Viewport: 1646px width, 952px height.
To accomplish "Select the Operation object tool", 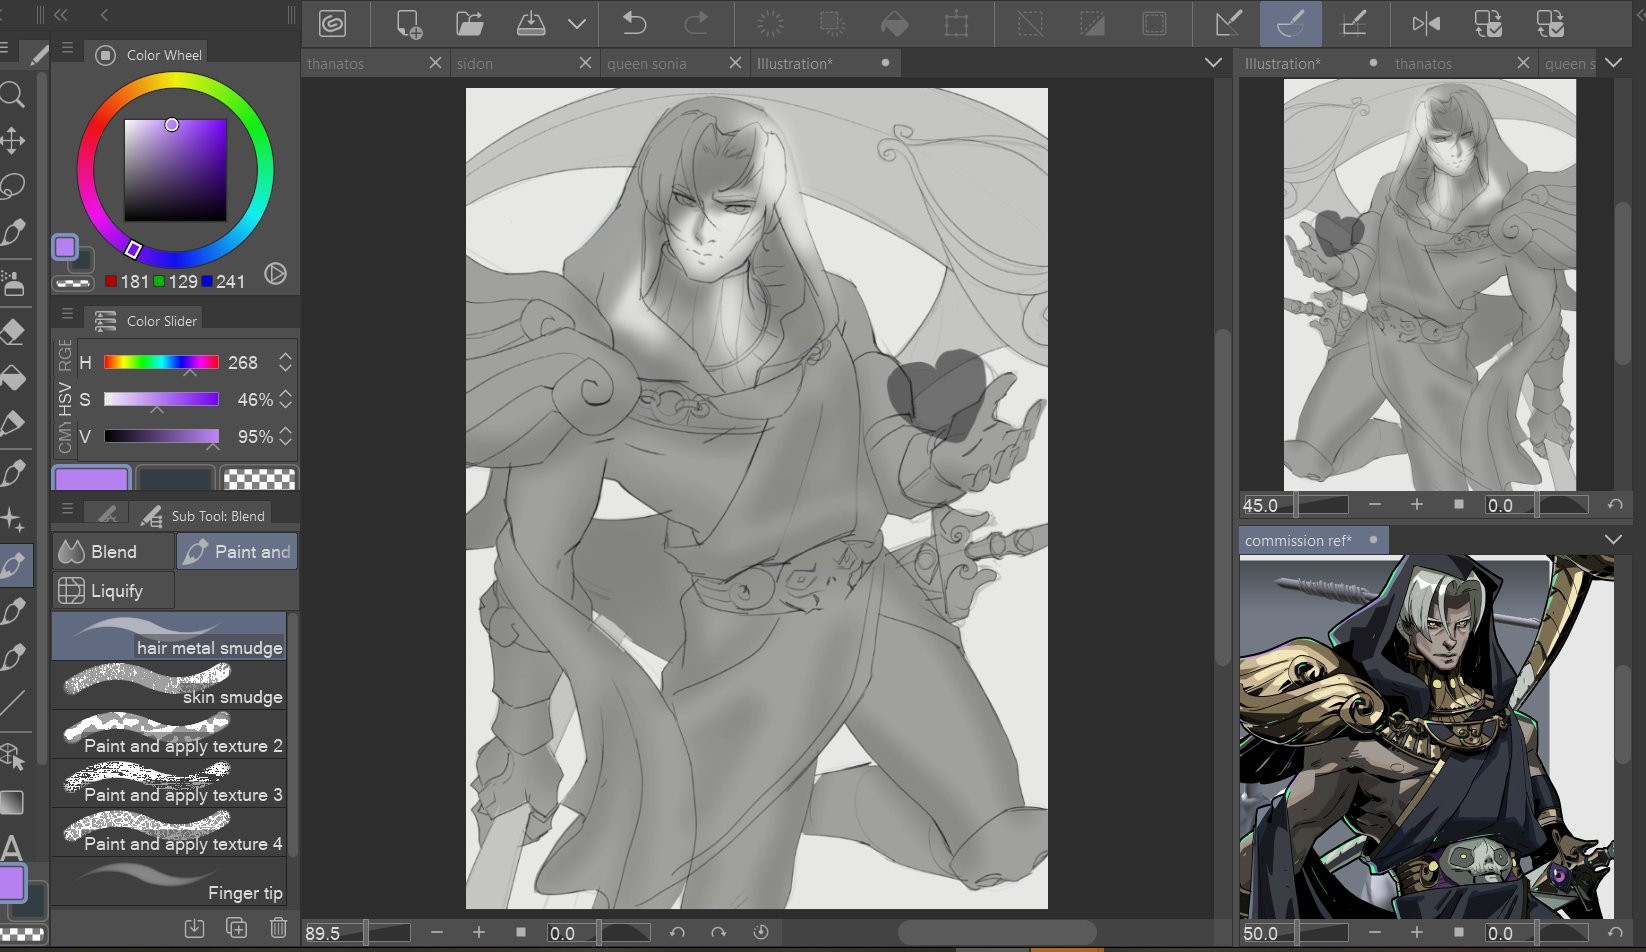I will pos(12,757).
